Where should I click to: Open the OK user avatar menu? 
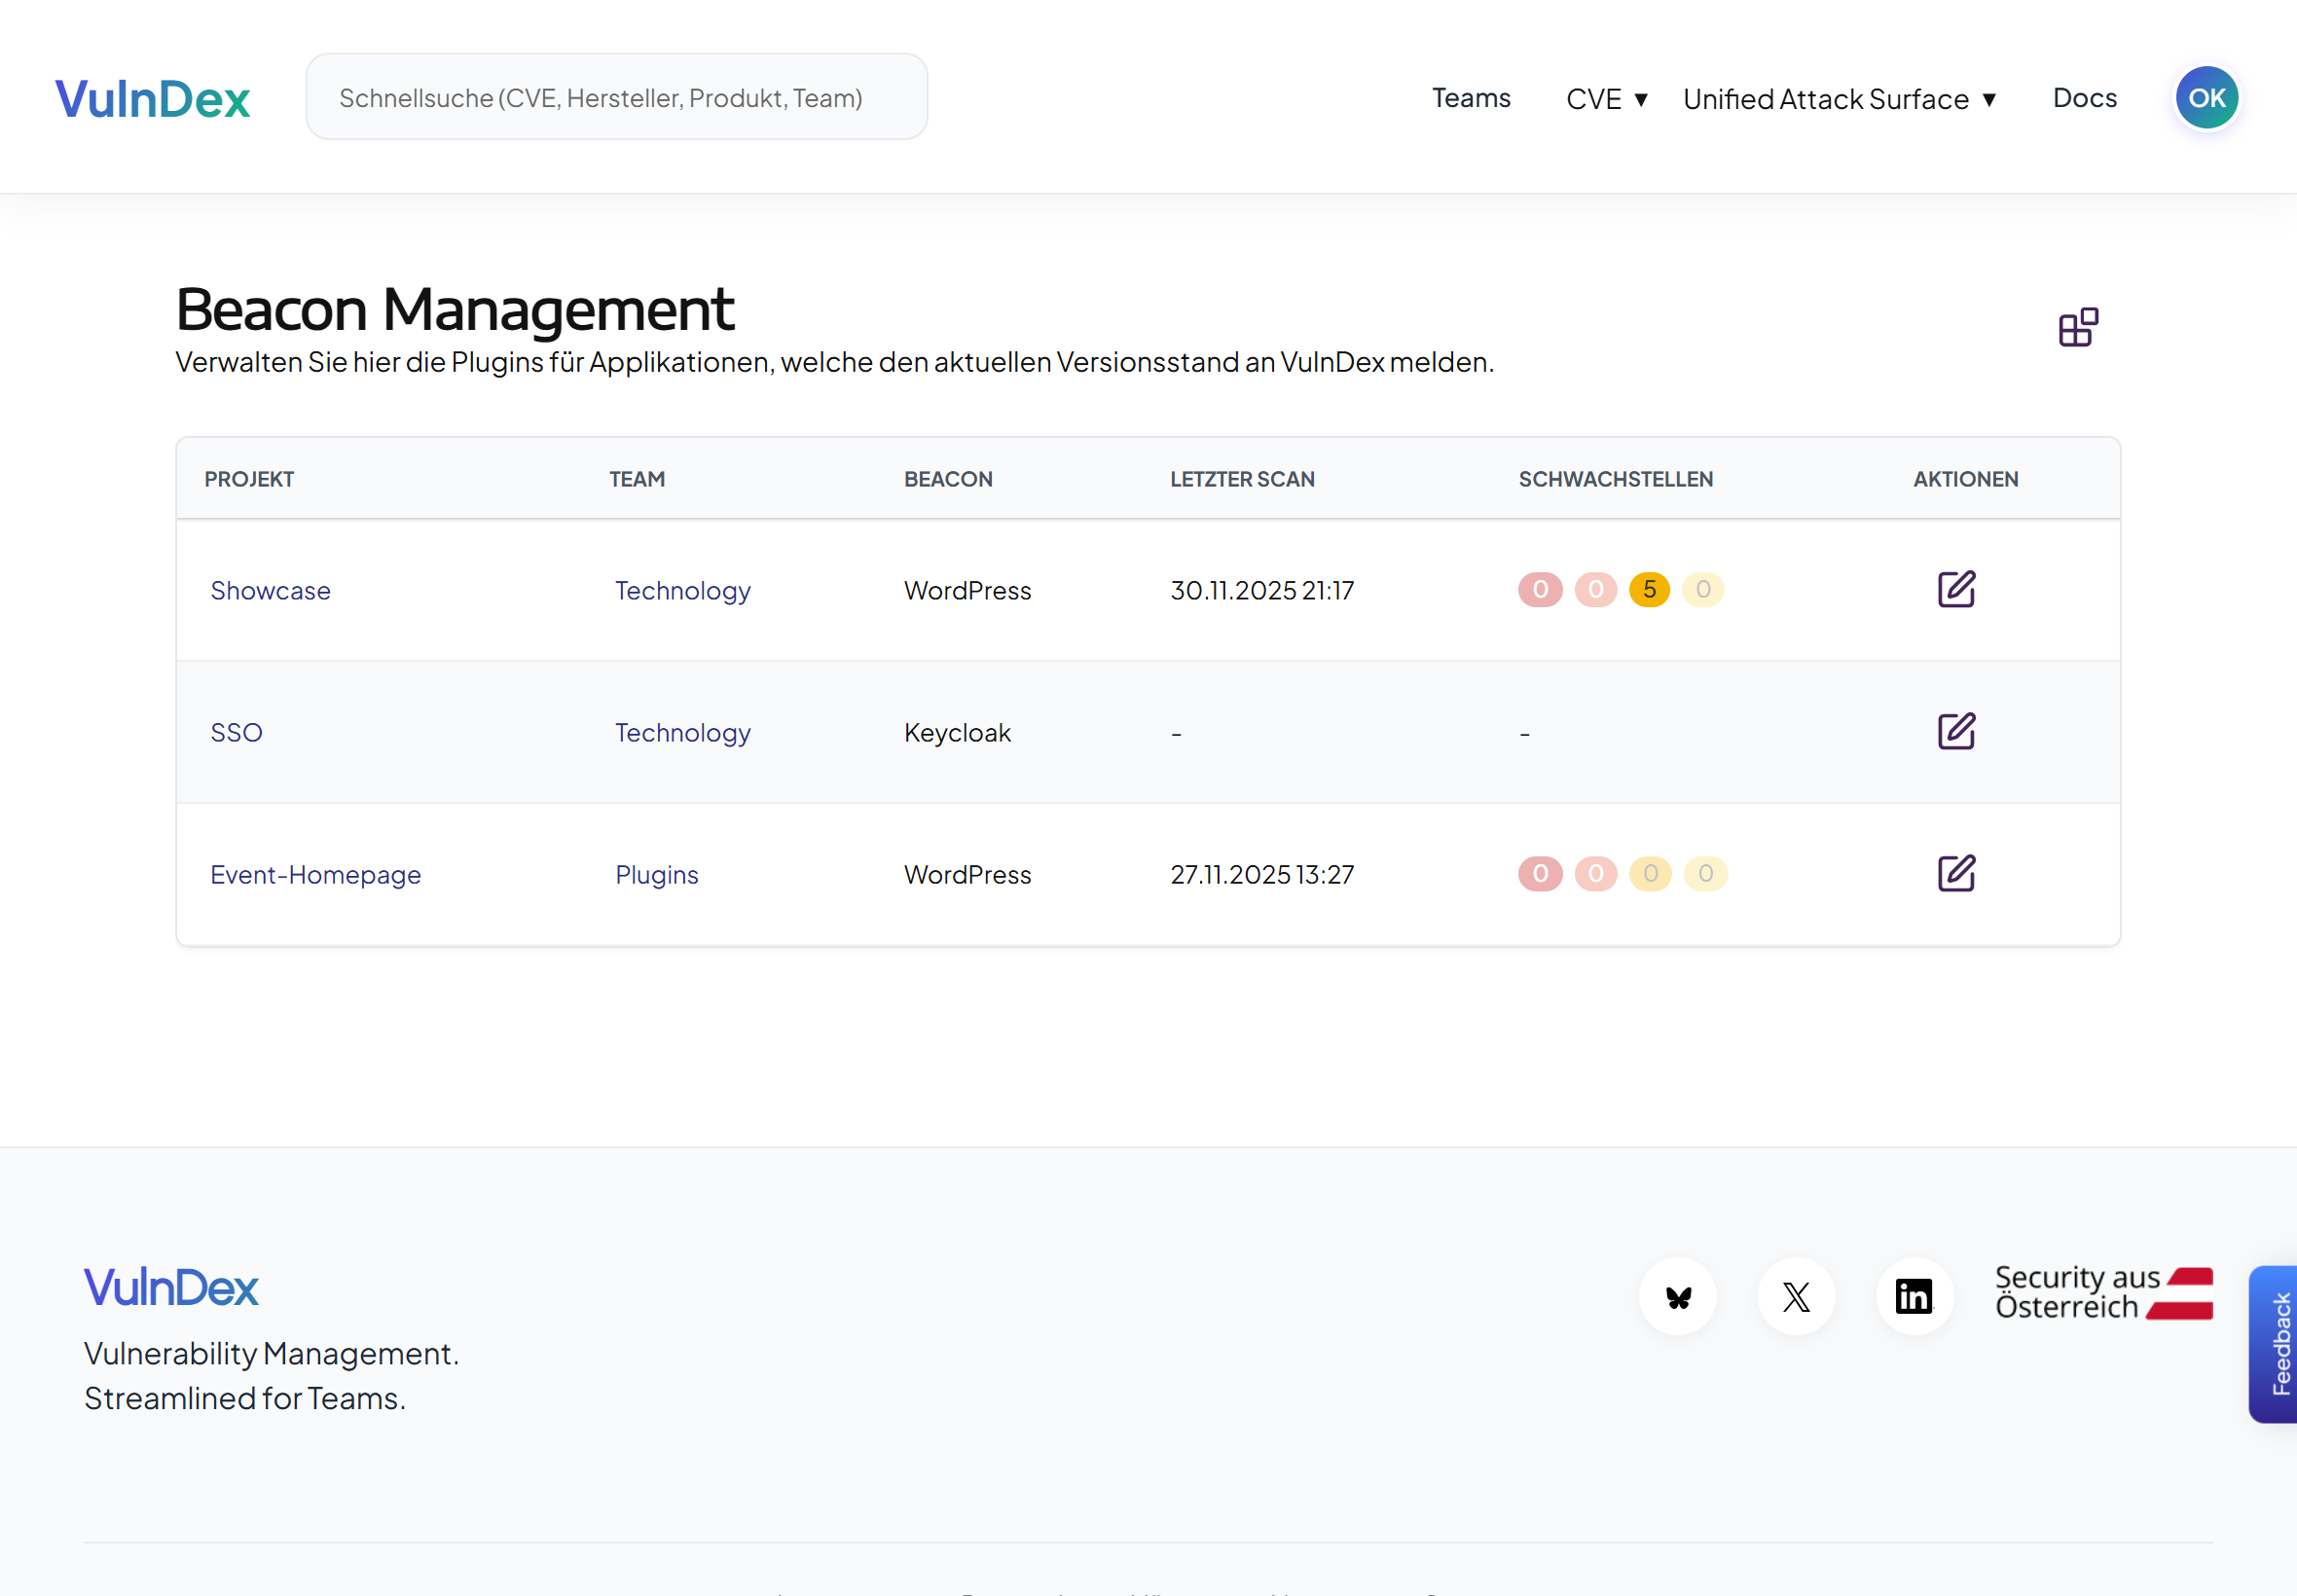click(2206, 98)
